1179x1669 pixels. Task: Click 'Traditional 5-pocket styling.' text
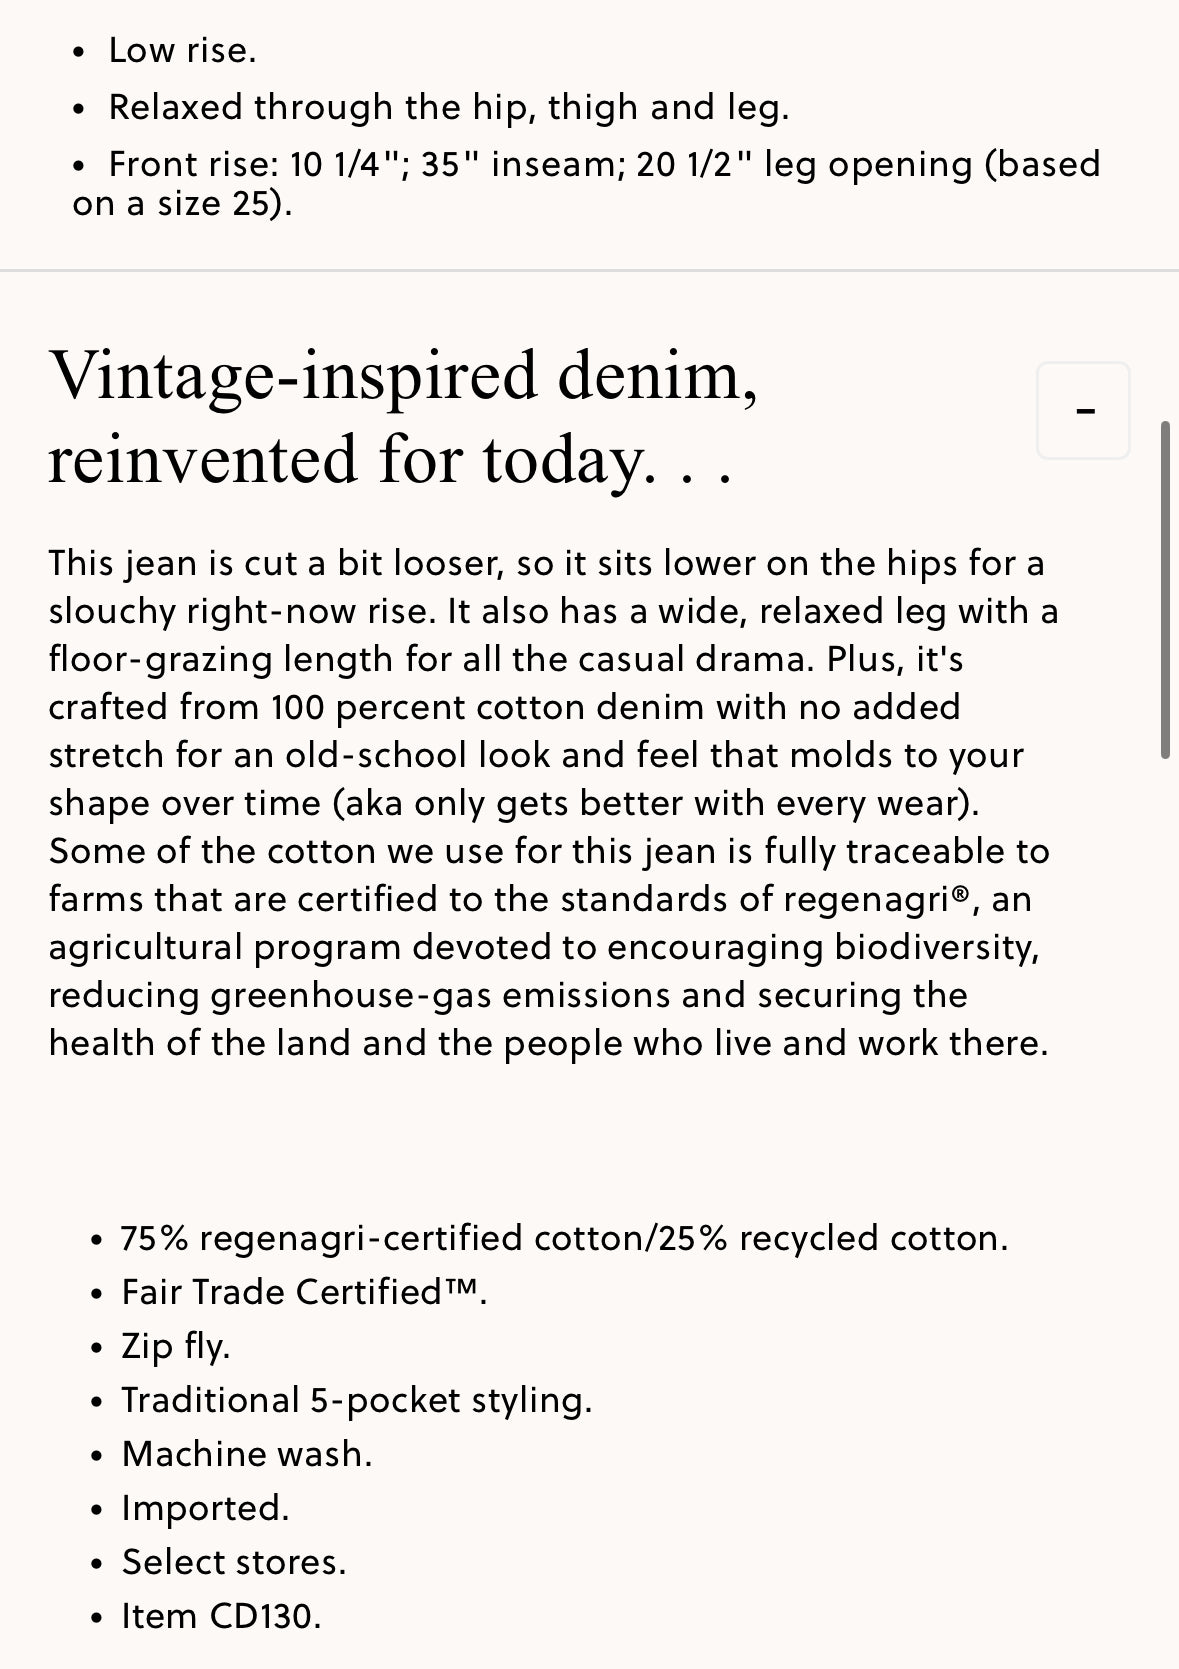click(x=357, y=1400)
